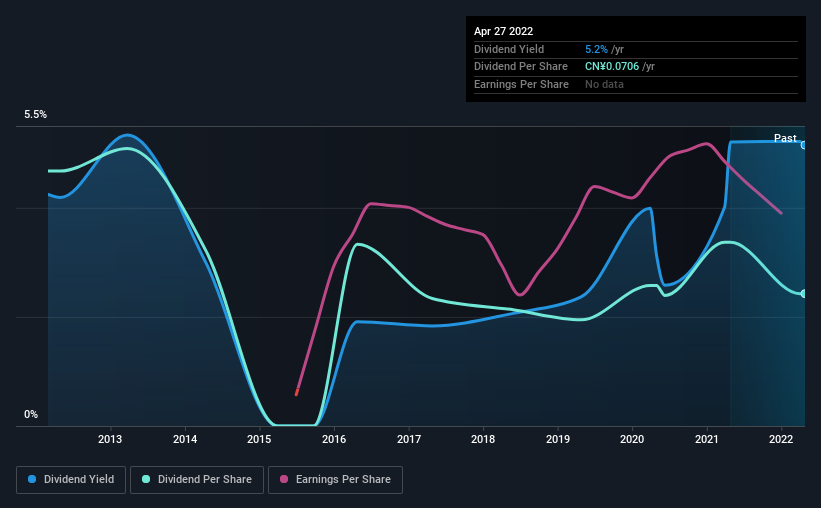The width and height of the screenshot is (821, 508).
Task: Select the 2019 label on the time axis
Action: click(x=558, y=439)
